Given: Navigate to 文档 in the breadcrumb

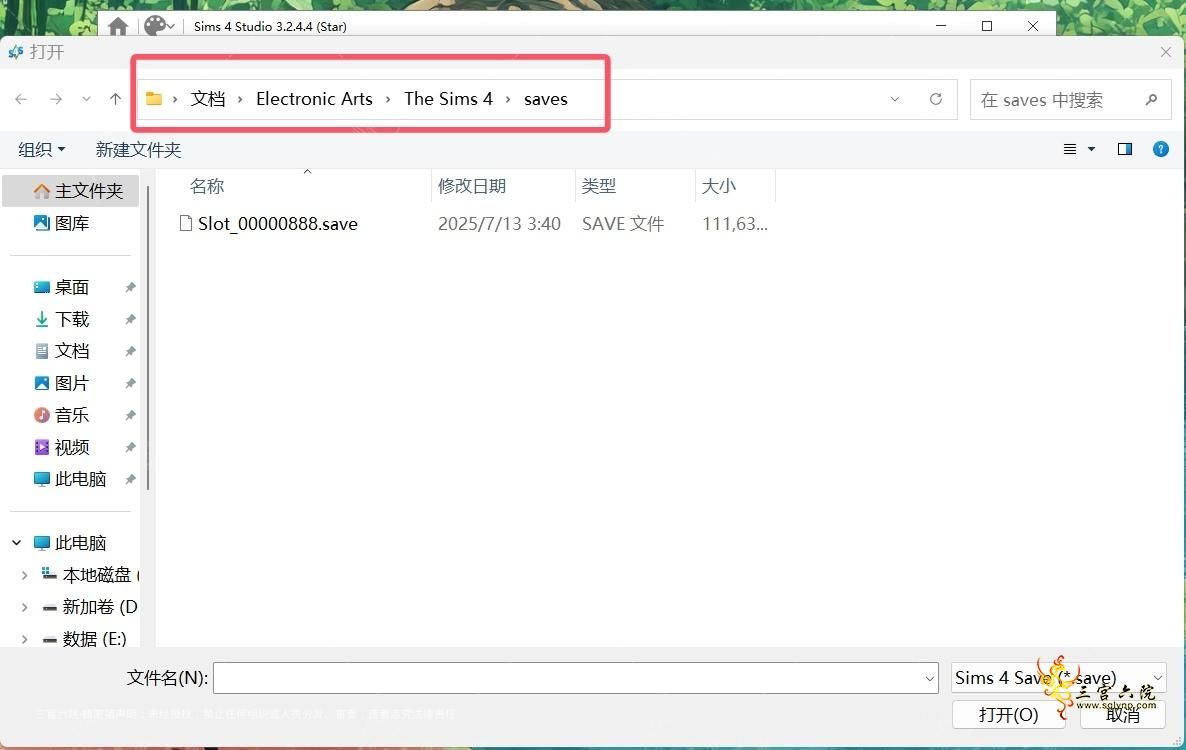Looking at the screenshot, I should pyautogui.click(x=208, y=99).
